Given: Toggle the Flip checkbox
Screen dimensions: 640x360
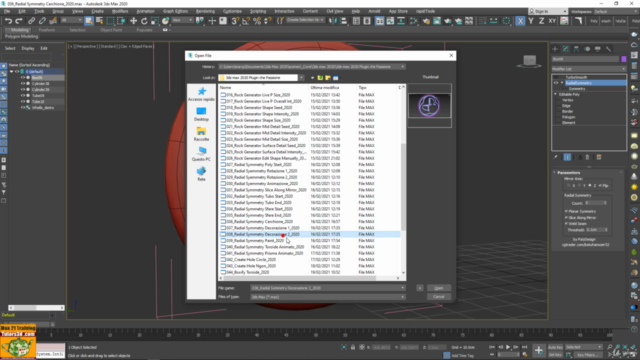Looking at the screenshot, I should (x=600, y=185).
